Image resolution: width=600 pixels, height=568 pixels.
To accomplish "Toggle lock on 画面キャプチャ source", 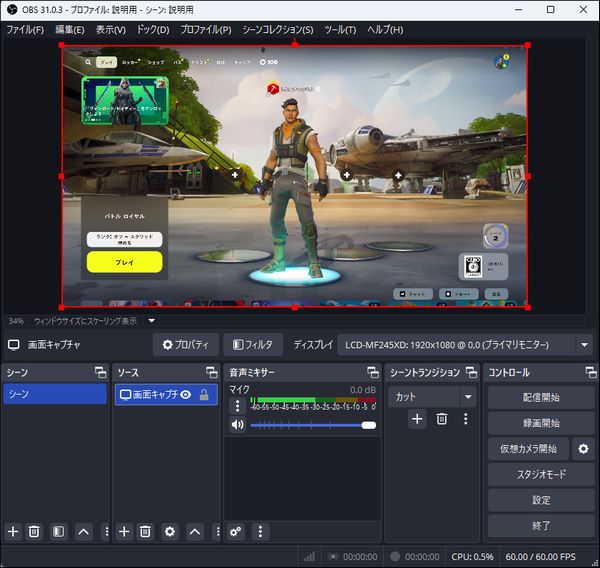I will (x=204, y=395).
